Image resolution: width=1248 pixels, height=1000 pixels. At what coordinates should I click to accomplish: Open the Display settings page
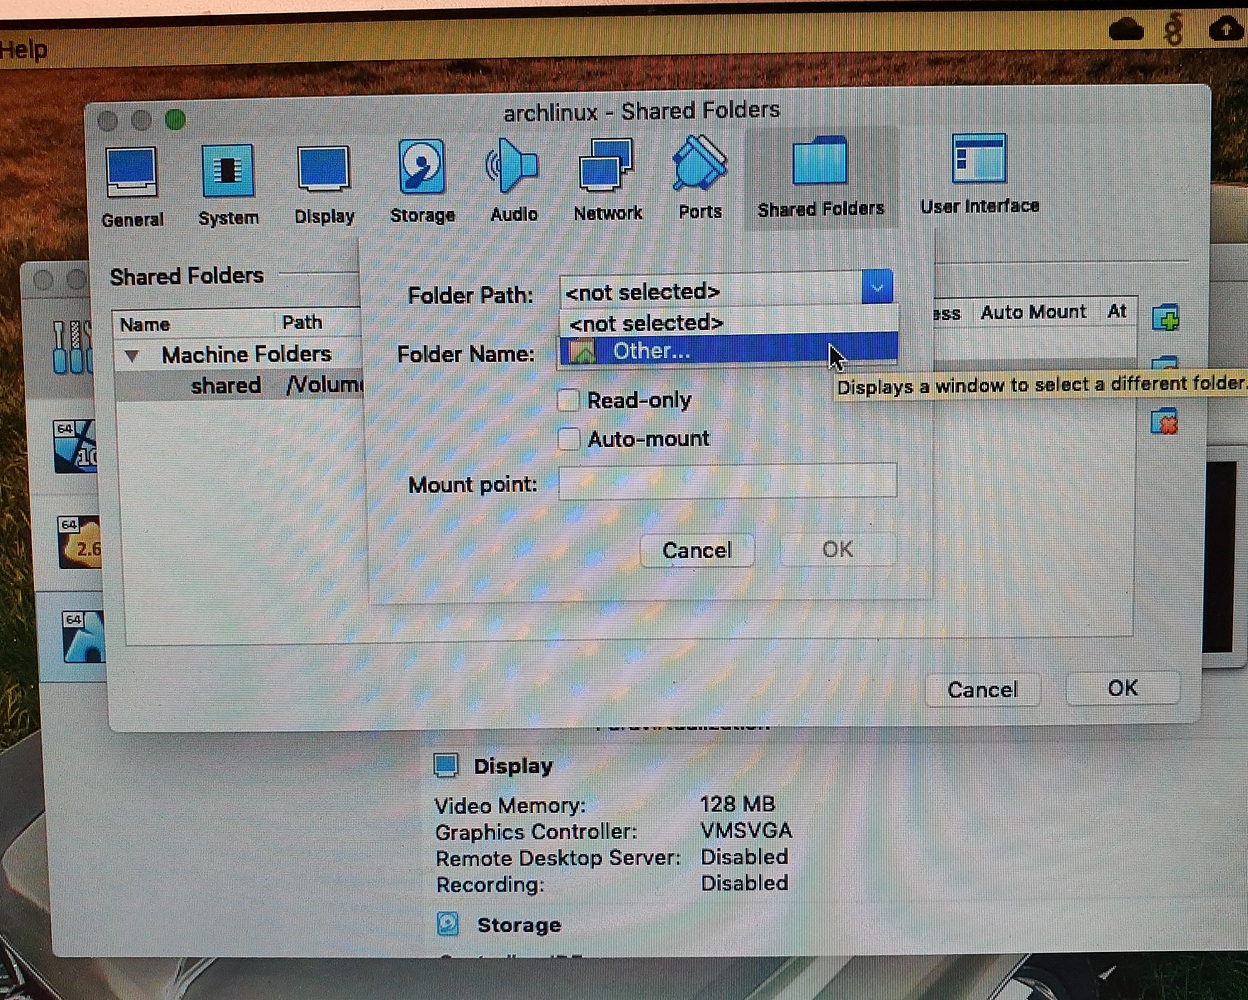[322, 180]
